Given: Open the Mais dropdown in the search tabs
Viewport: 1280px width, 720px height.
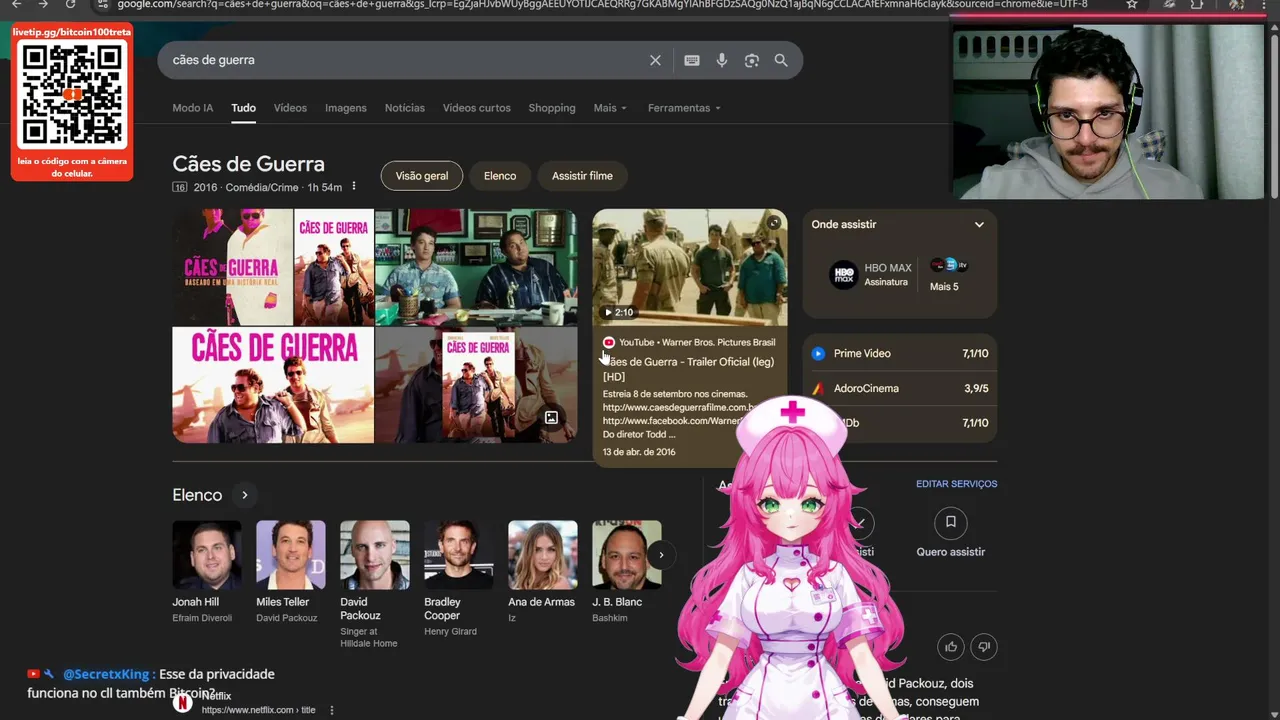Looking at the screenshot, I should click(610, 108).
